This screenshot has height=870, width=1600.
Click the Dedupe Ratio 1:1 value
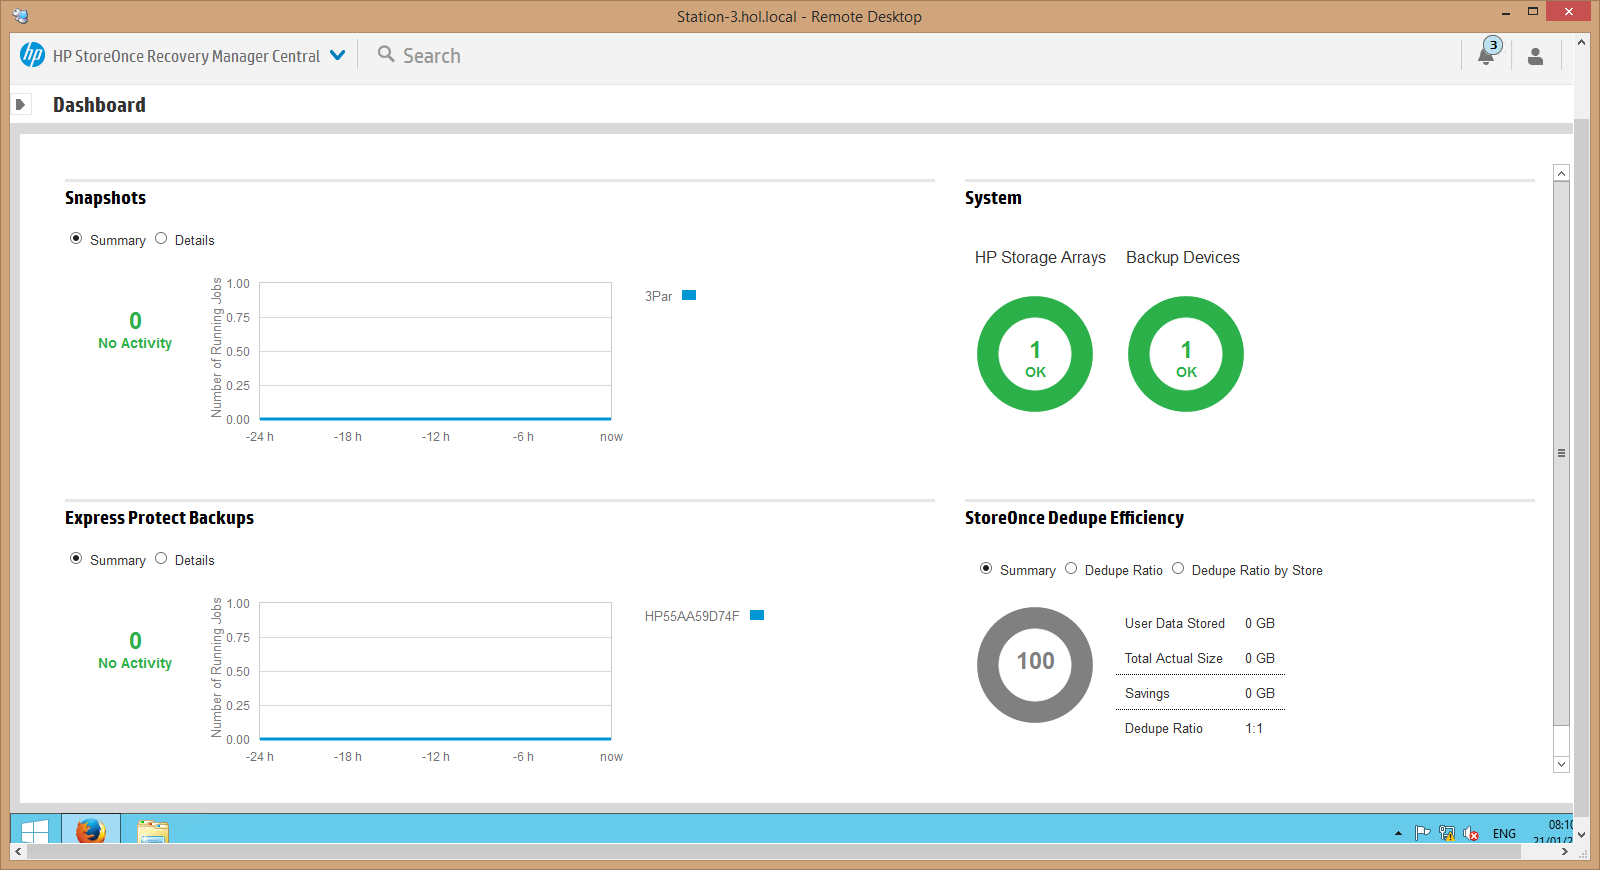[1254, 728]
